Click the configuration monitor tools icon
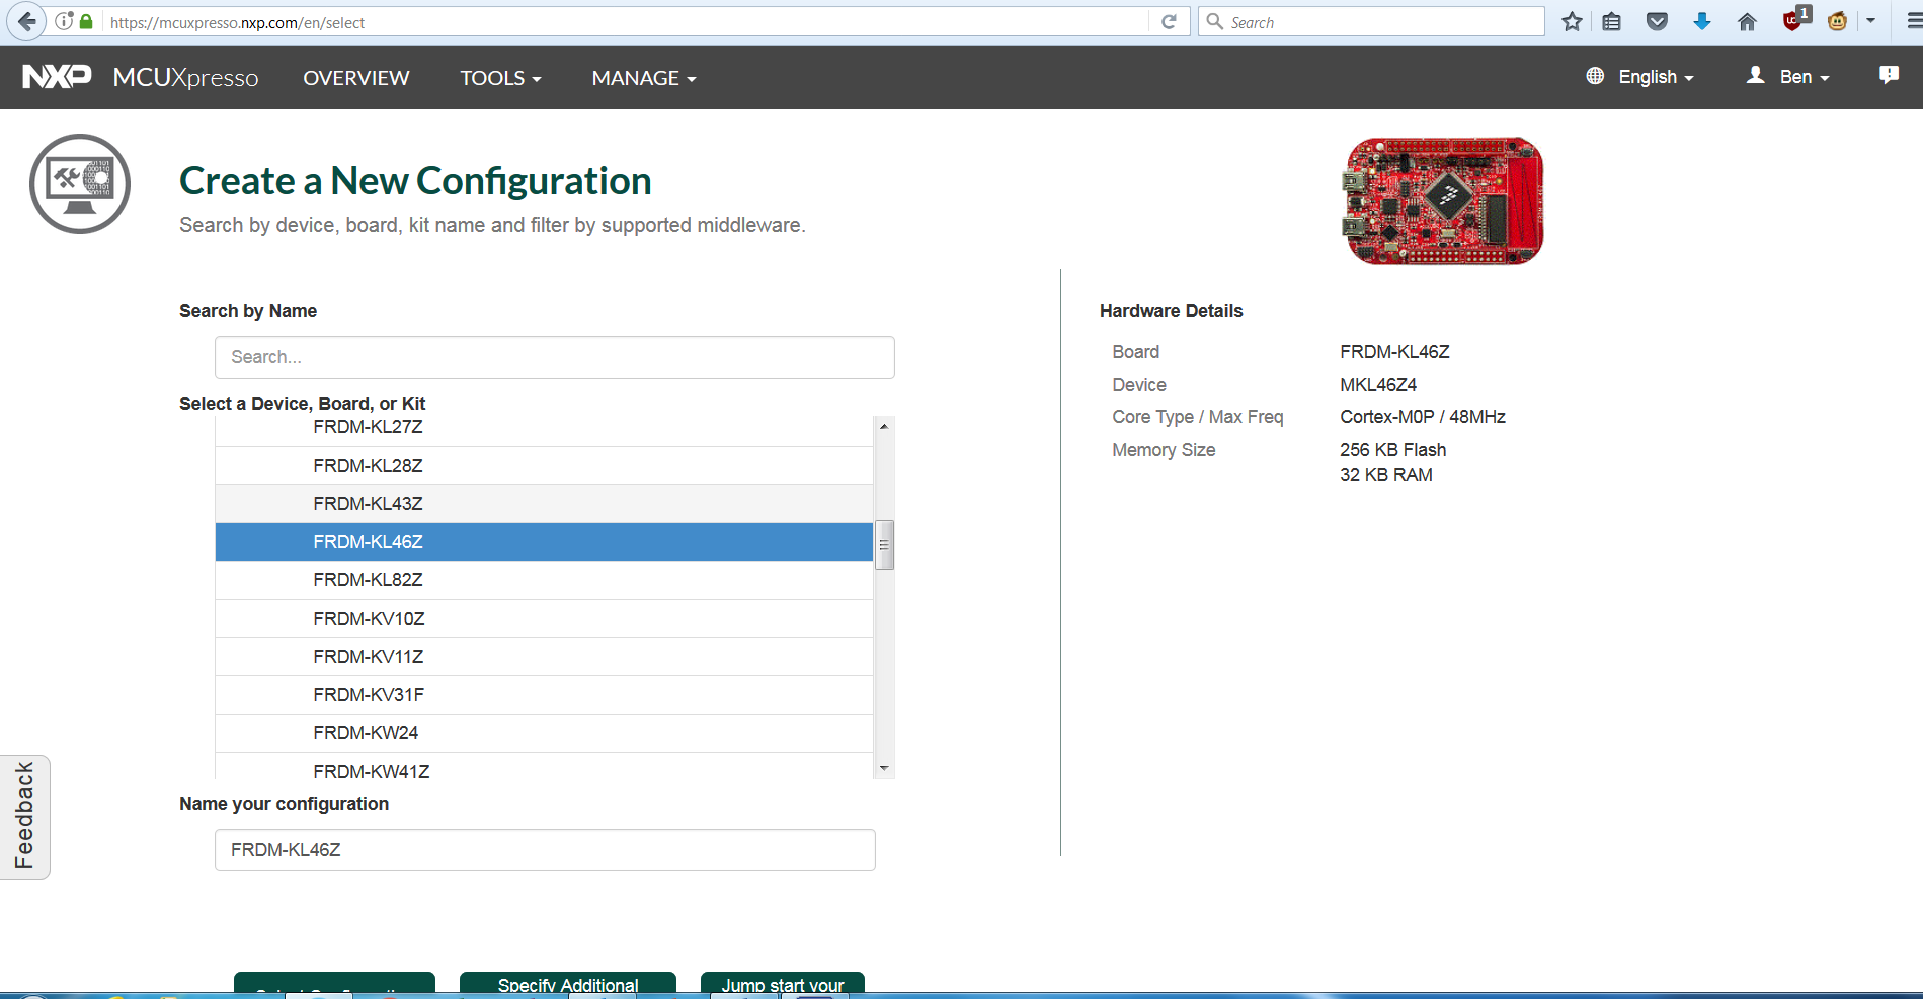 pyautogui.click(x=80, y=184)
